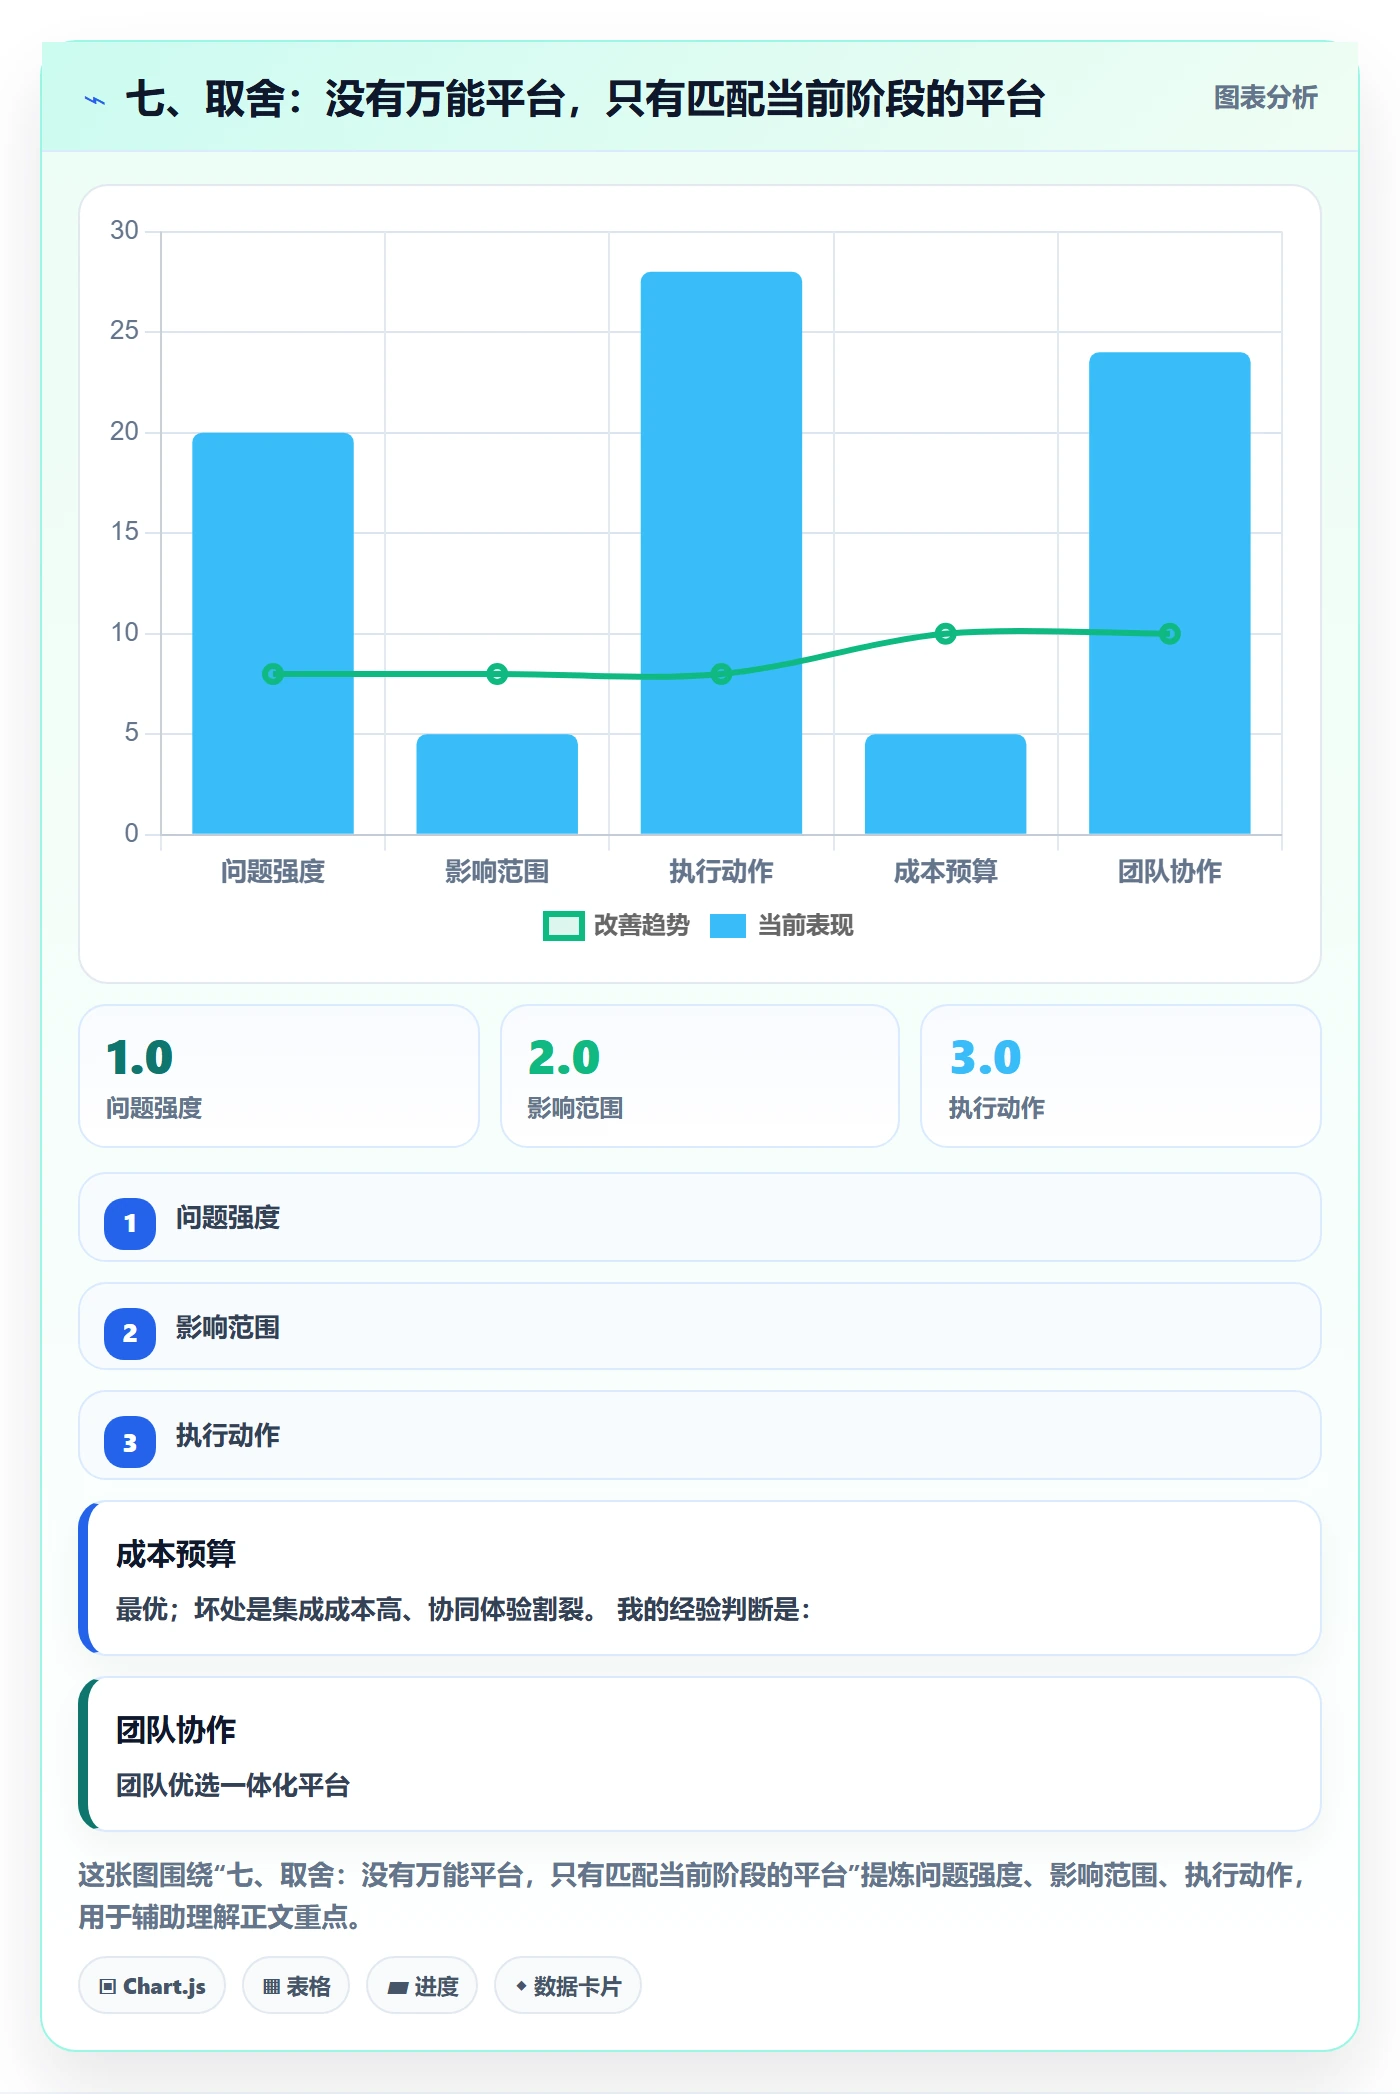Viewport: 1400px width, 2094px height.
Task: Click the y-axis value 30
Action: [x=124, y=230]
